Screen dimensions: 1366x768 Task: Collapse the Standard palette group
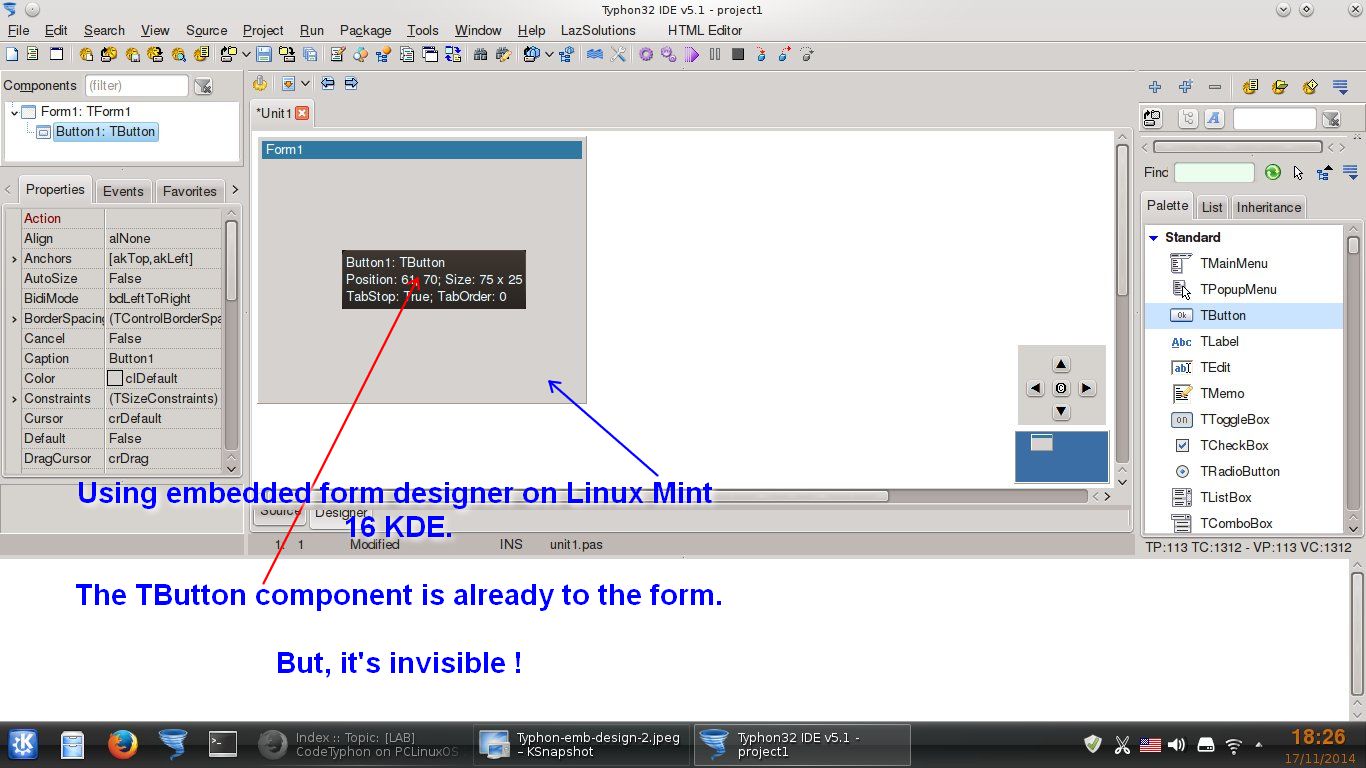coord(1153,238)
